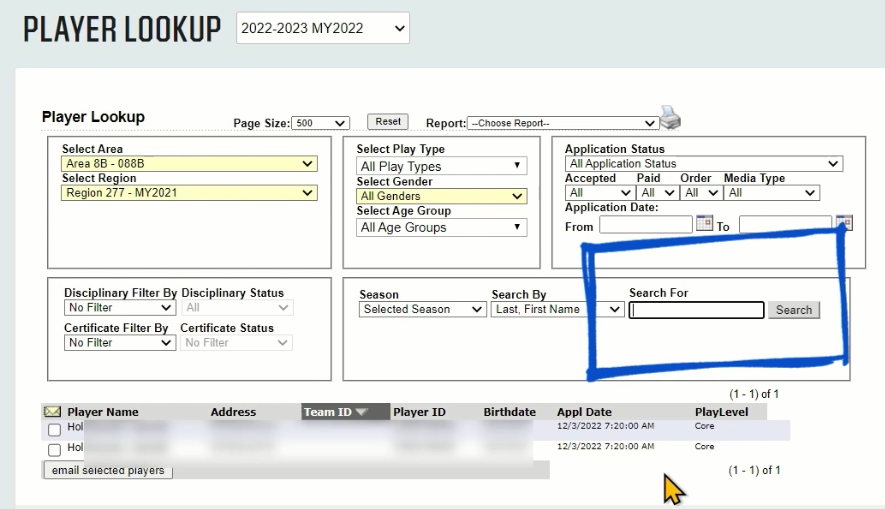Click the Application Date From field

tap(645, 225)
